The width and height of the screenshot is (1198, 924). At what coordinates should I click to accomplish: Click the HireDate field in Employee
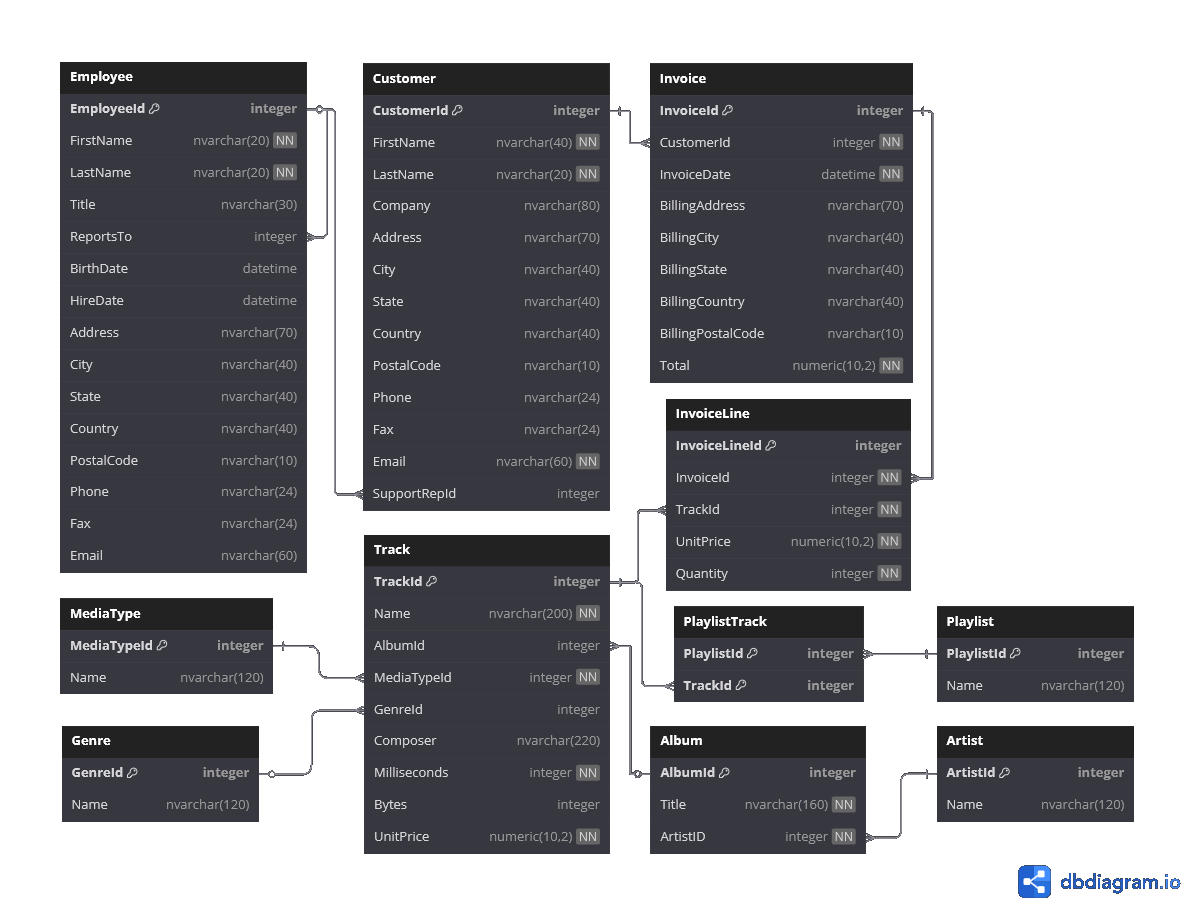pos(183,300)
